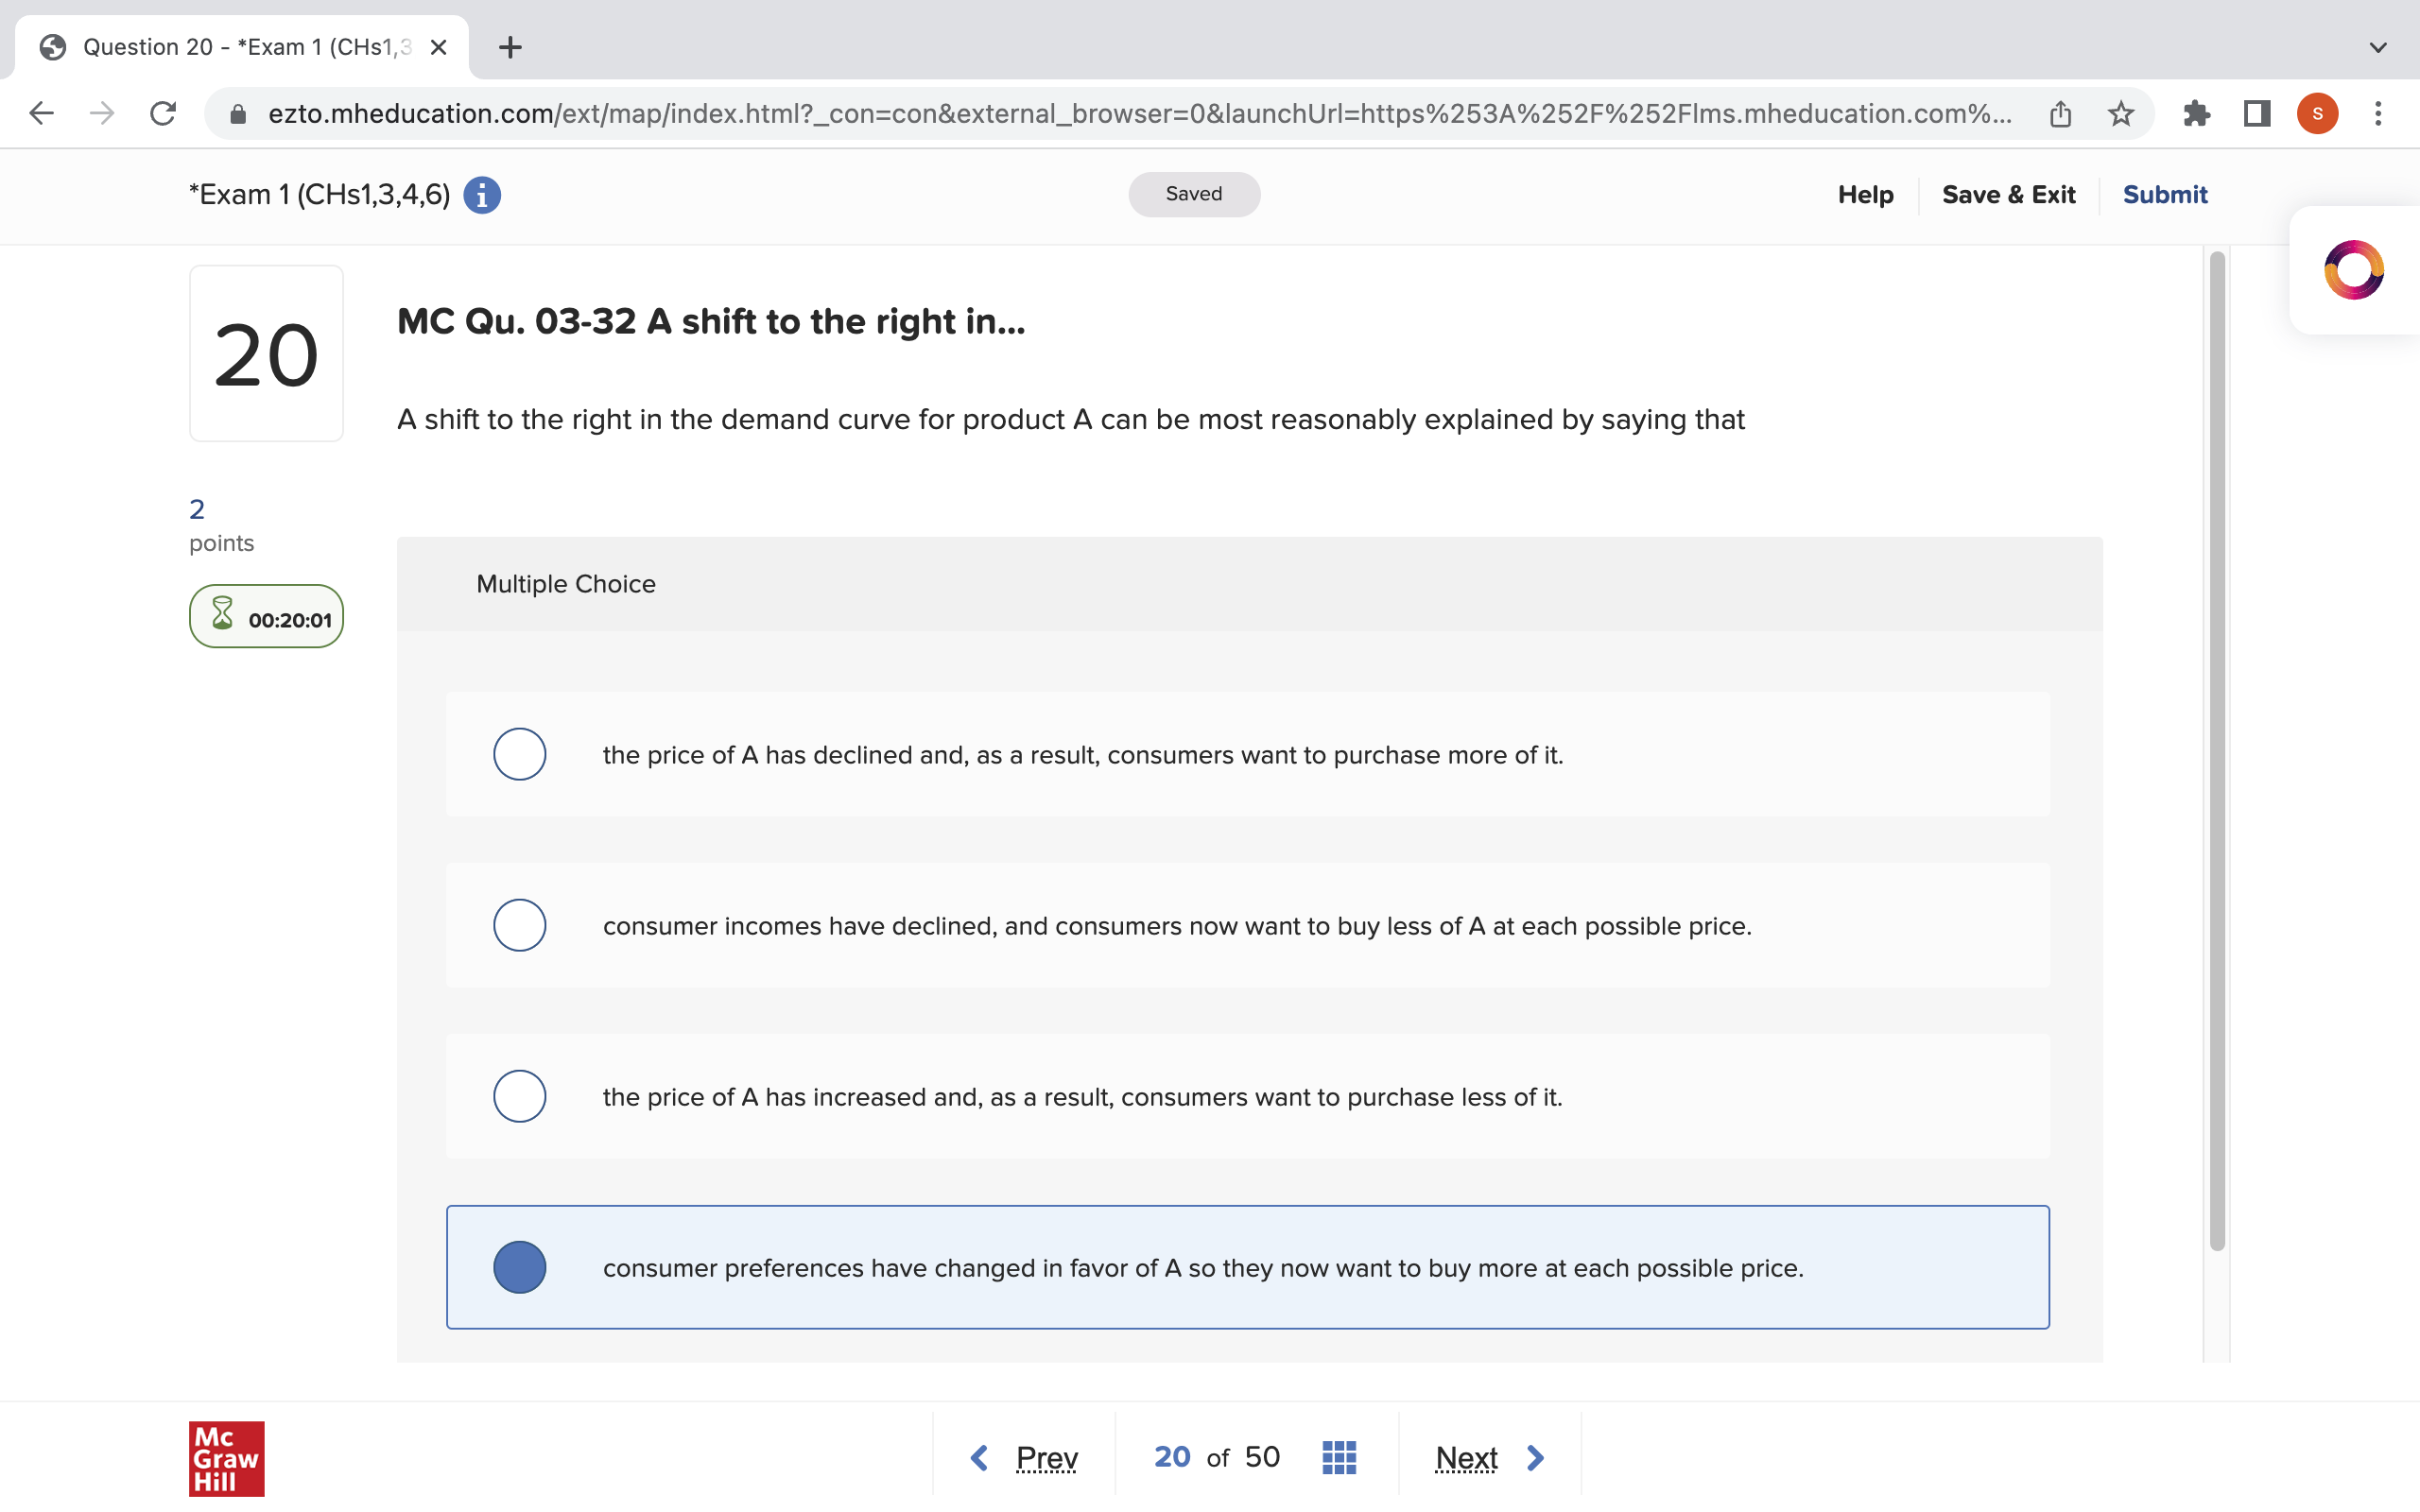Toggle the browser side panel icon
This screenshot has height=1512, width=2420.
[2256, 114]
